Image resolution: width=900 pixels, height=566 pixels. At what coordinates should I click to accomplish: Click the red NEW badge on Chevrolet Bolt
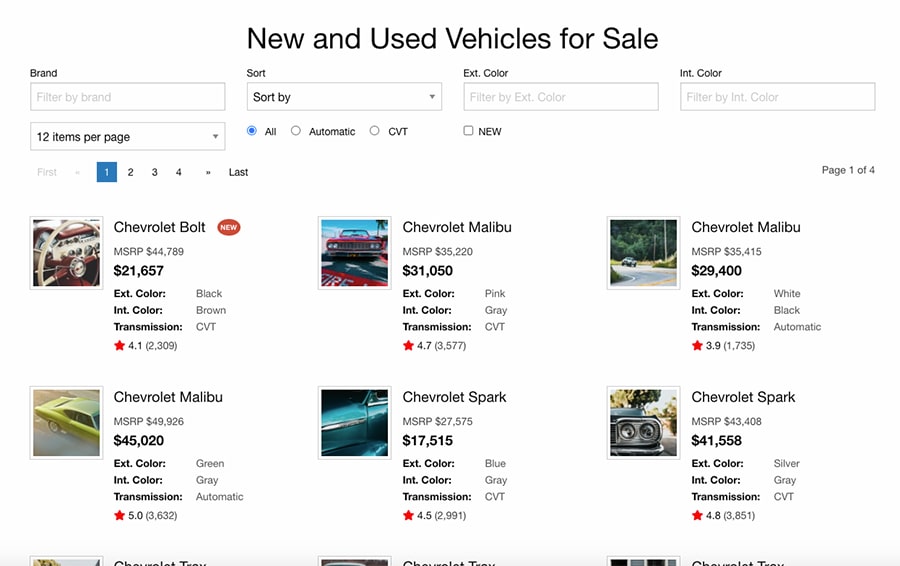click(229, 227)
